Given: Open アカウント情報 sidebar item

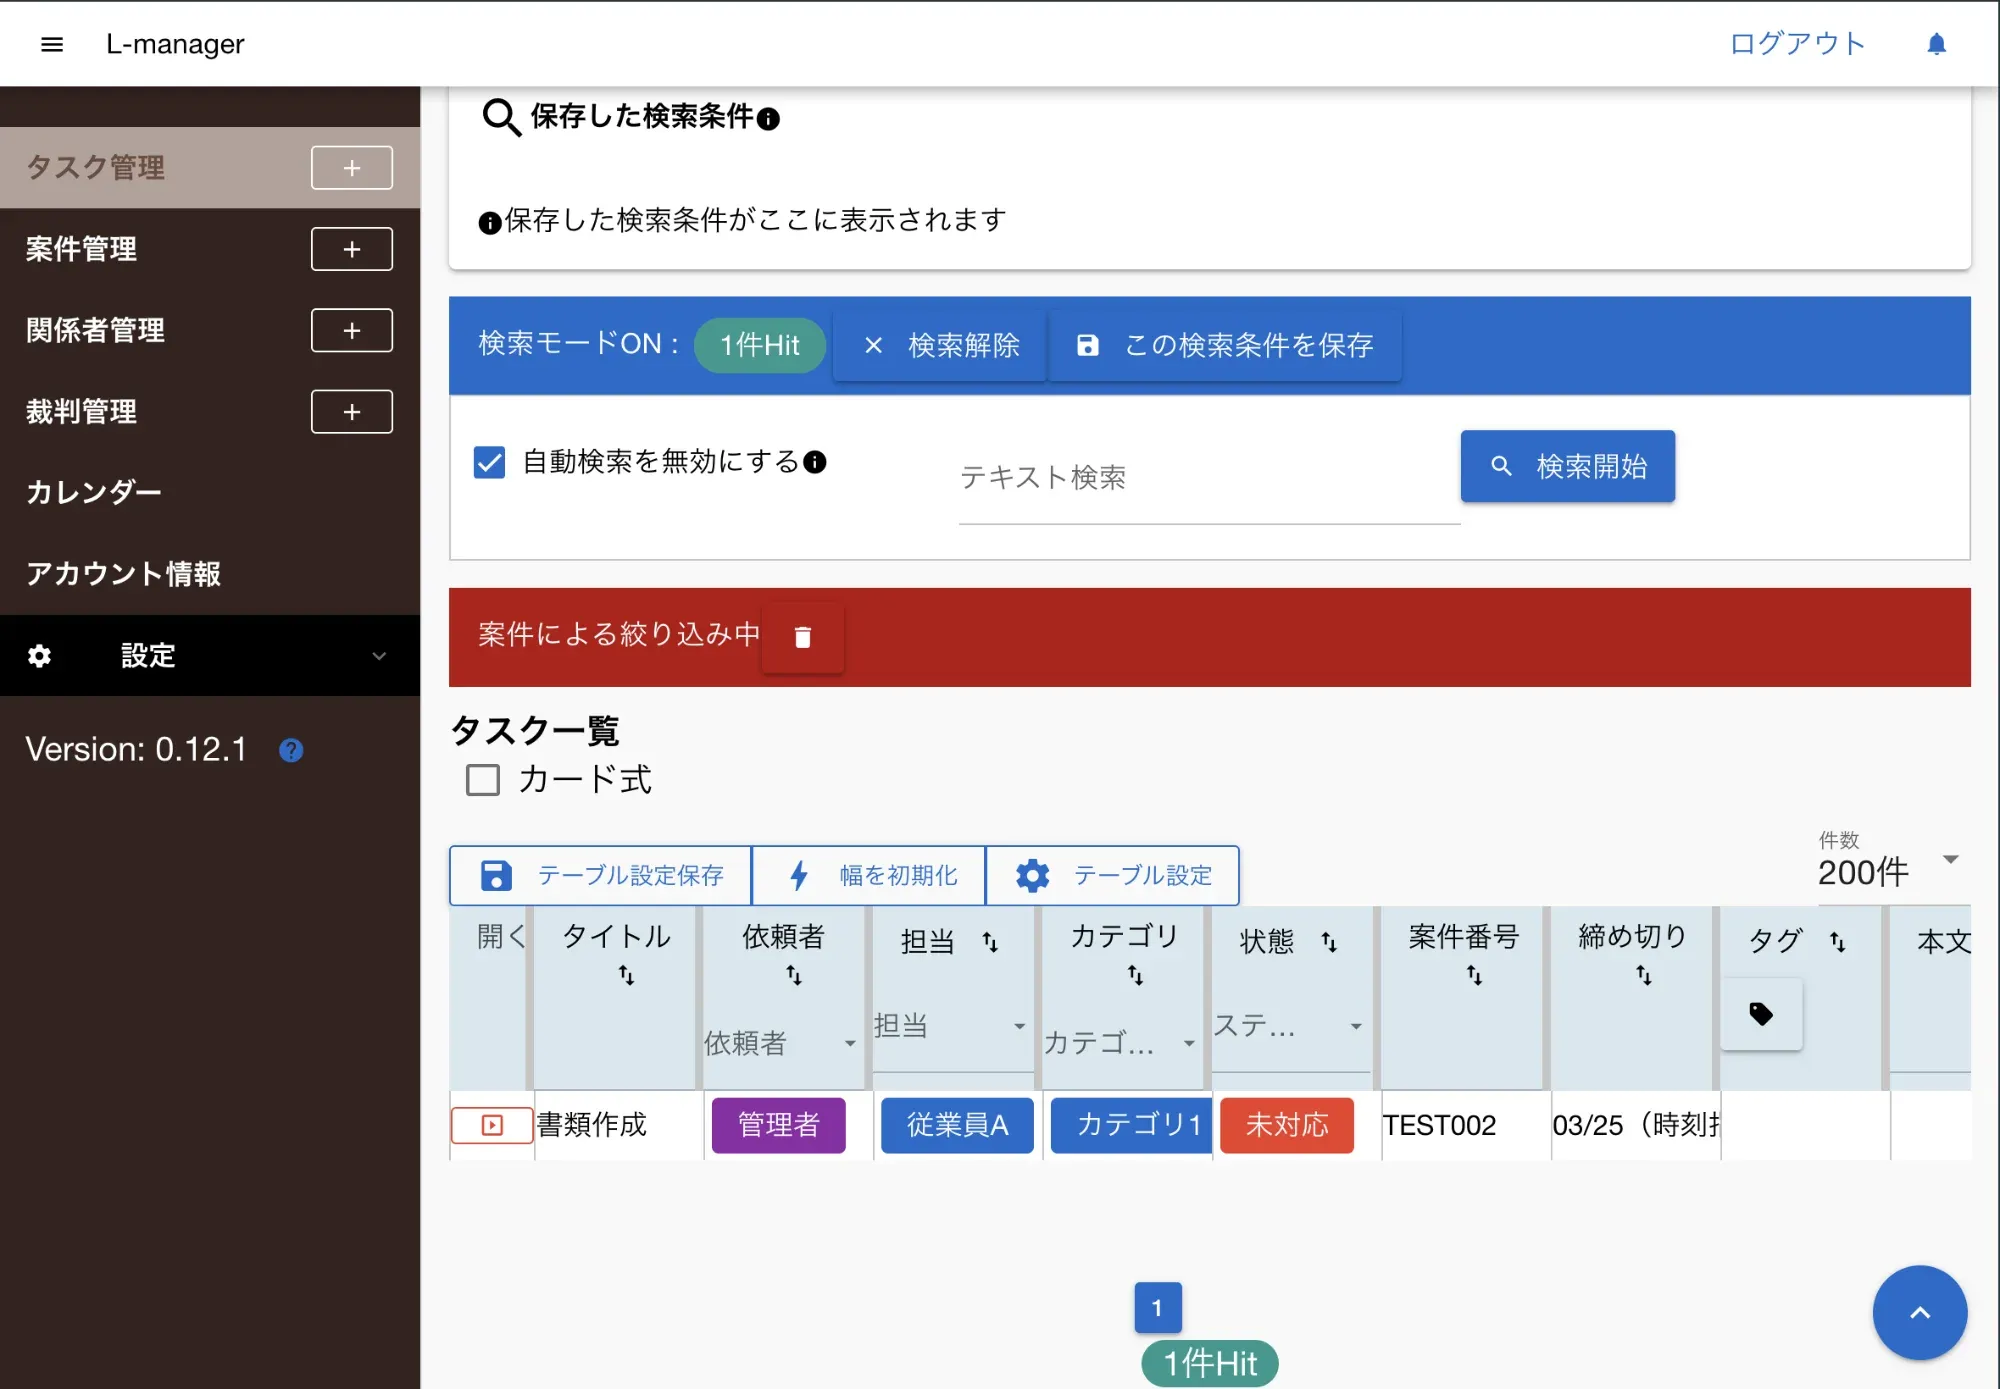Looking at the screenshot, I should 123,574.
